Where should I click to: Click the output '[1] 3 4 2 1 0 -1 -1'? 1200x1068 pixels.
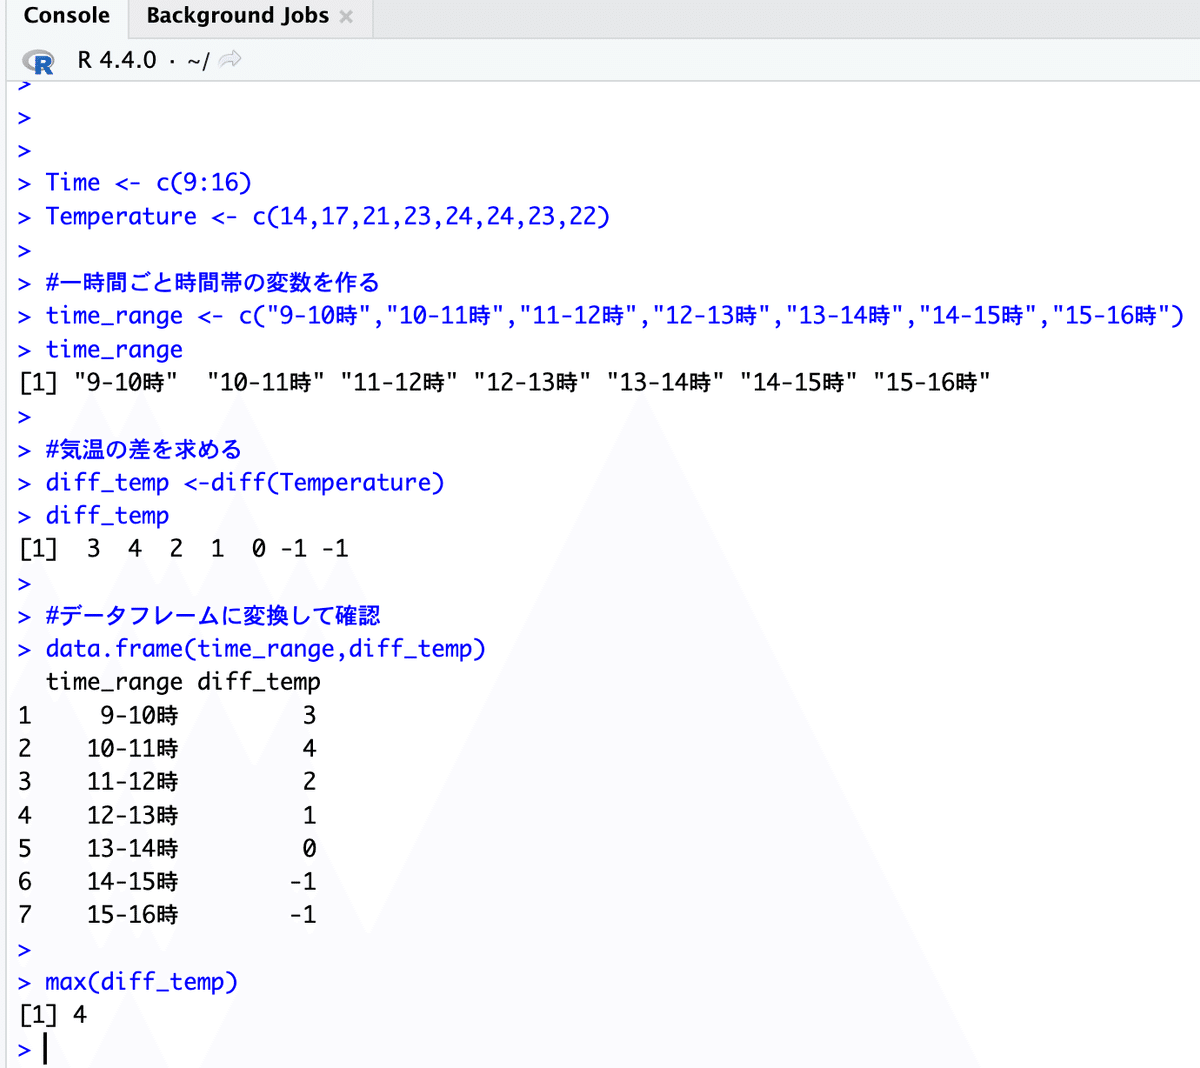[x=184, y=548]
